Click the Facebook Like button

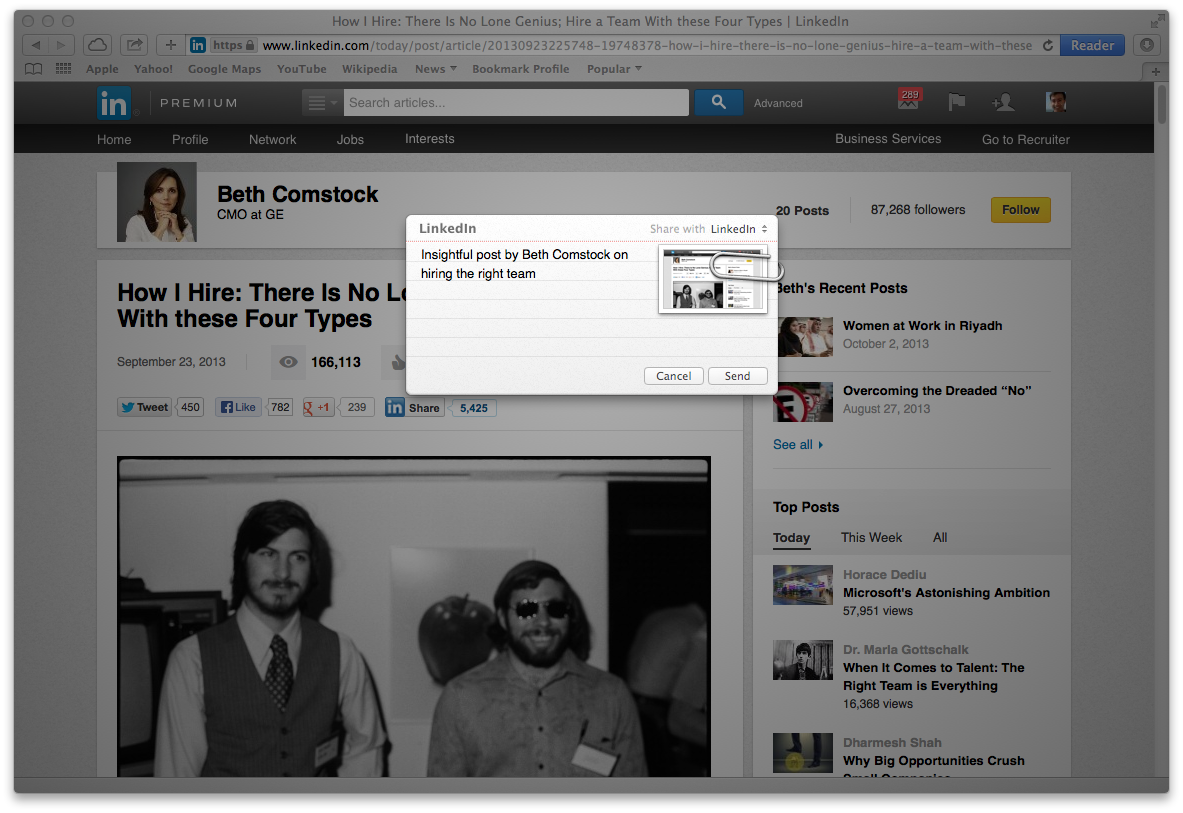coord(238,407)
